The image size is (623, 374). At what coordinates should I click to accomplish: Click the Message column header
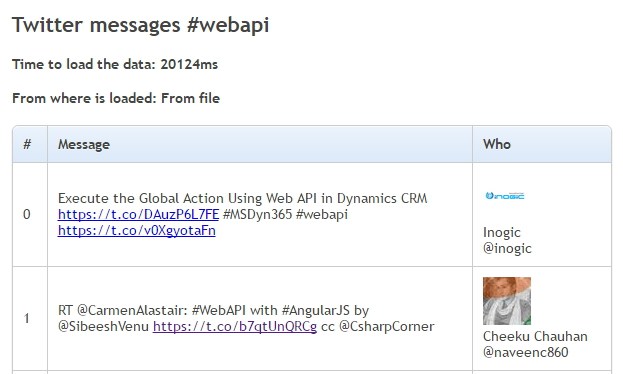point(84,144)
